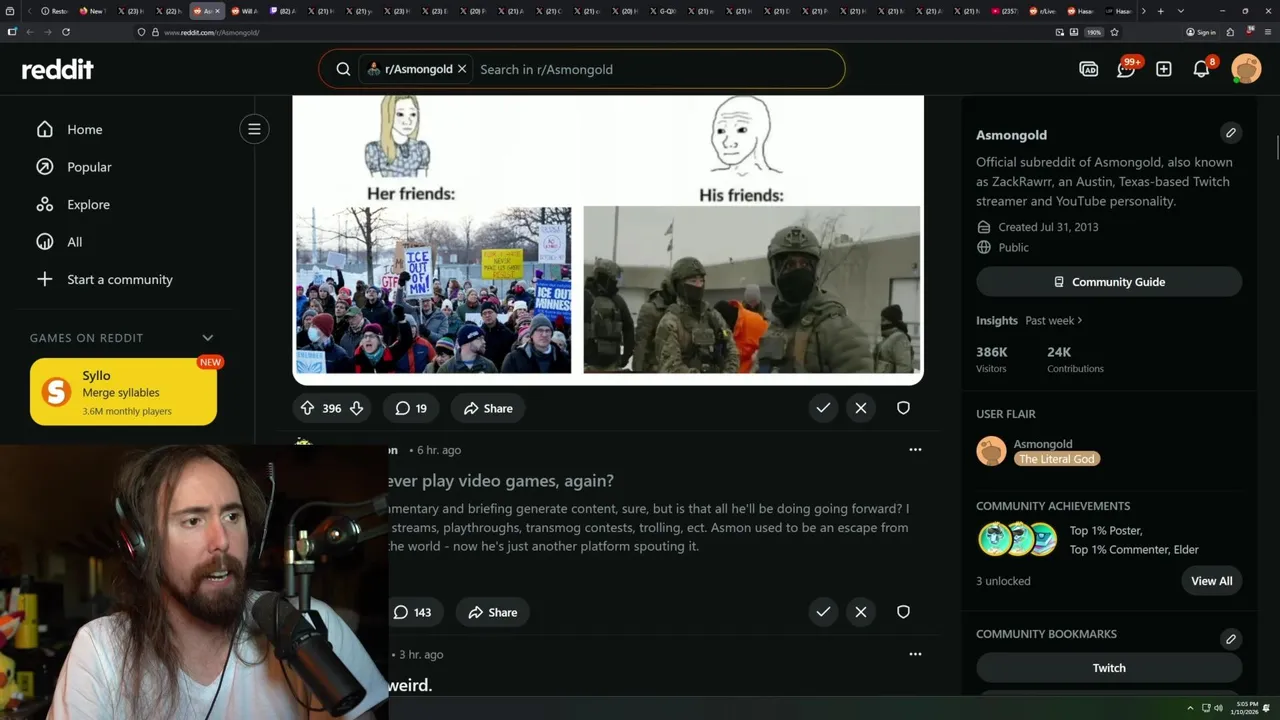Open chat with 99+ badge
The image size is (1280, 720).
[x=1126, y=69]
